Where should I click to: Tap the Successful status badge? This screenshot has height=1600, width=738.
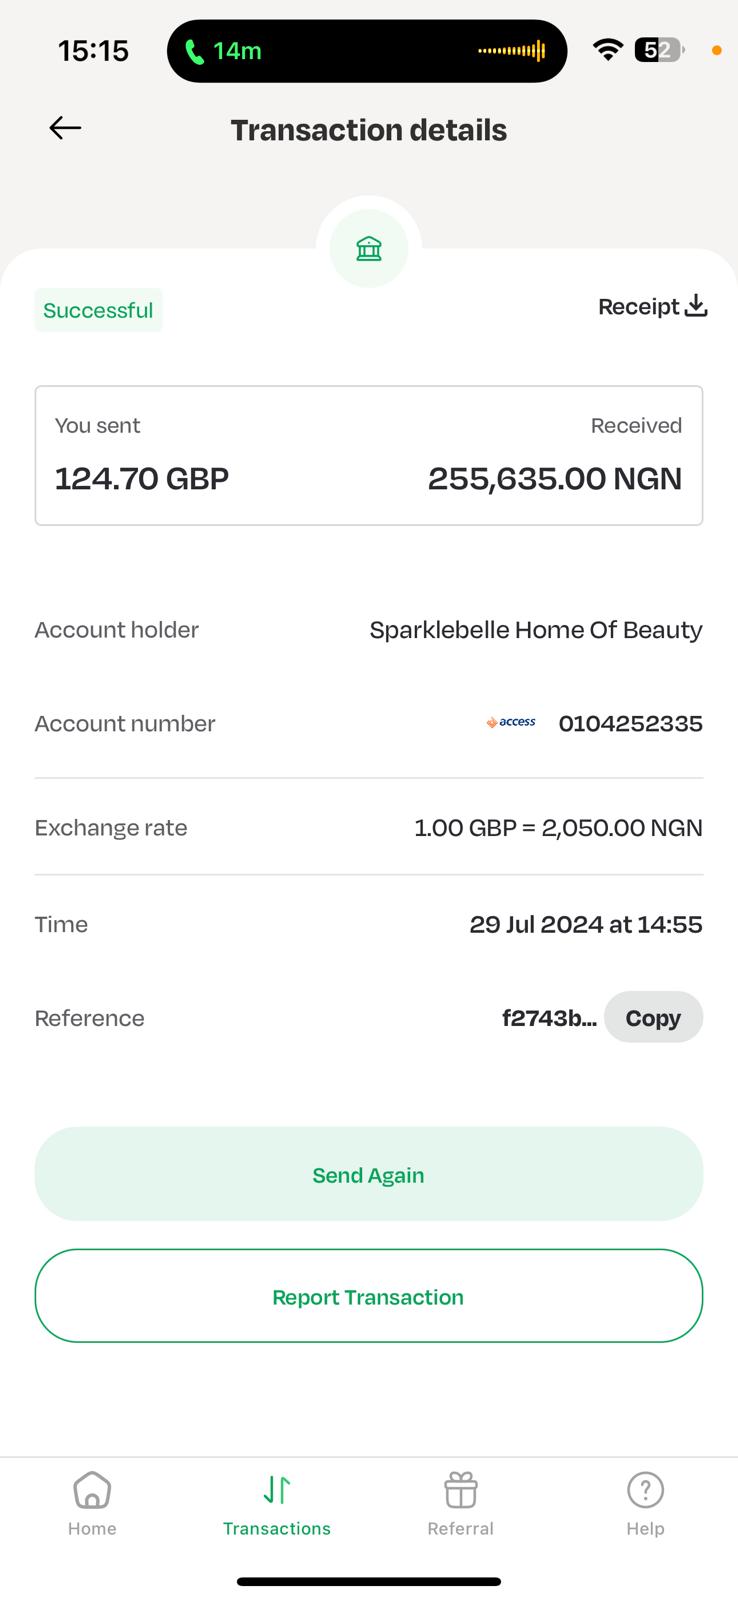tap(98, 310)
